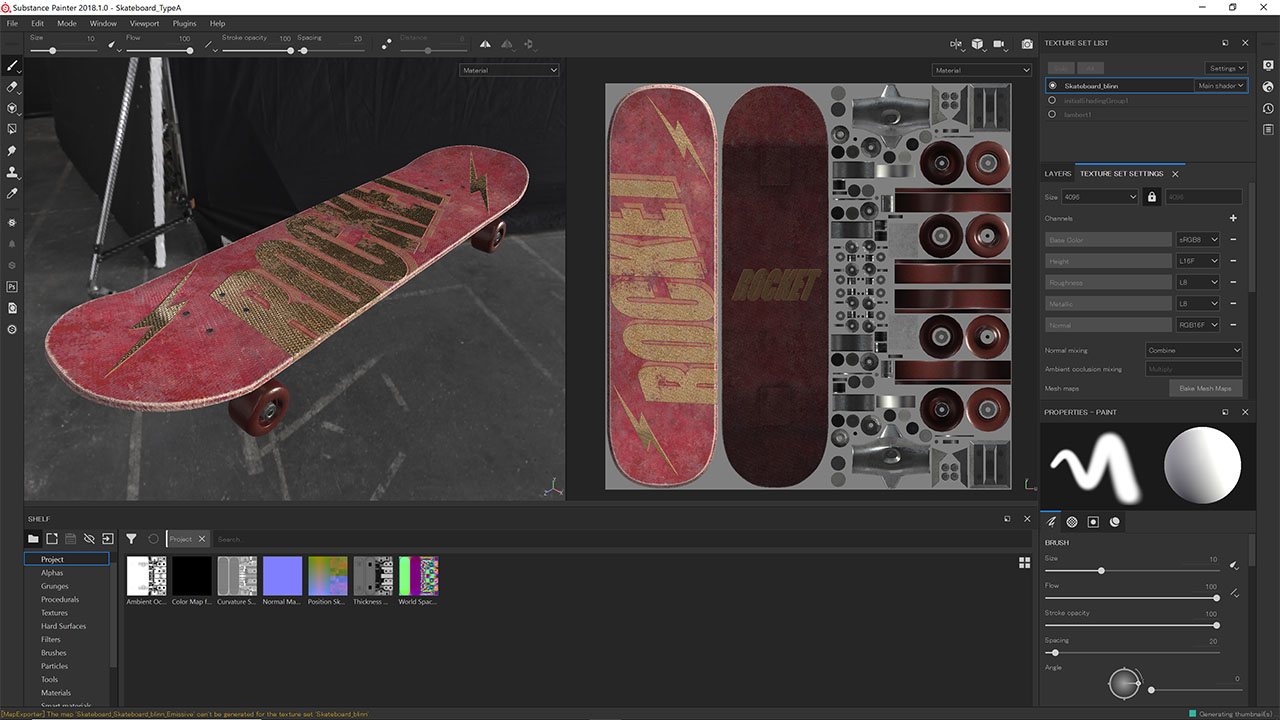Adjust Brush Flow slider in properties panel
The width and height of the screenshot is (1280, 720).
point(1130,598)
